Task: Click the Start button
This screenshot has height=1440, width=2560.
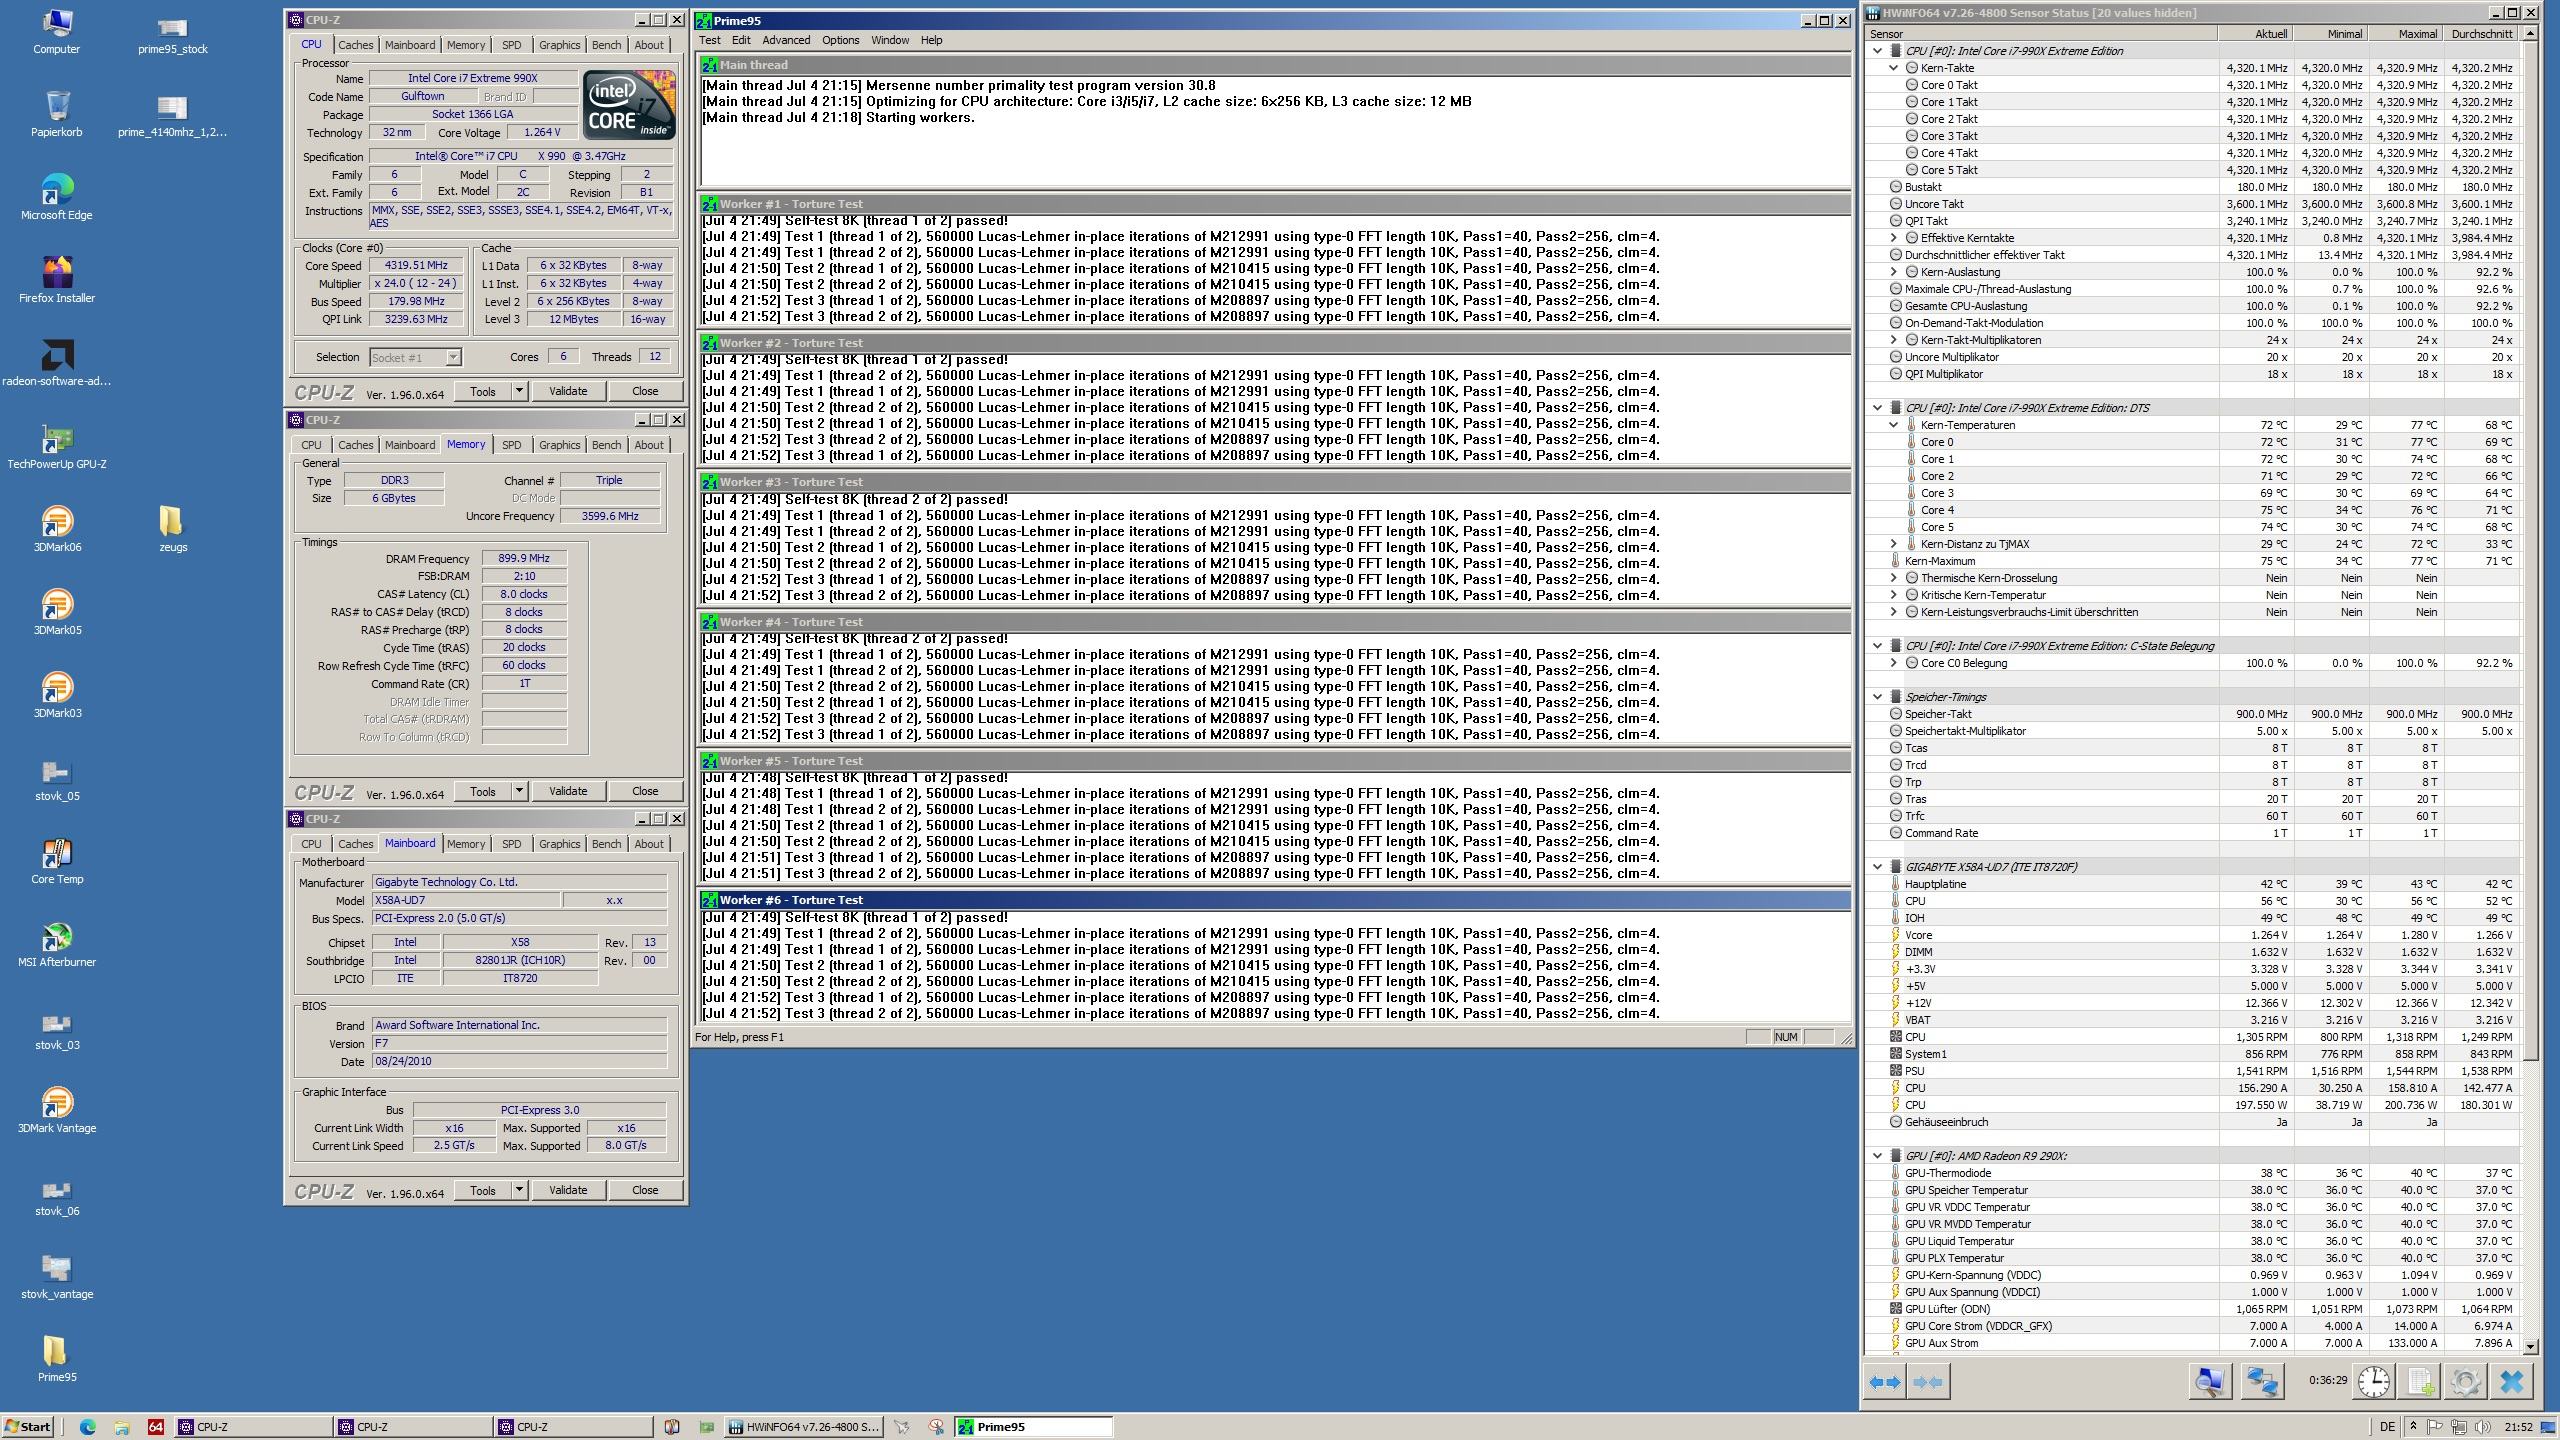Action: coord(28,1427)
